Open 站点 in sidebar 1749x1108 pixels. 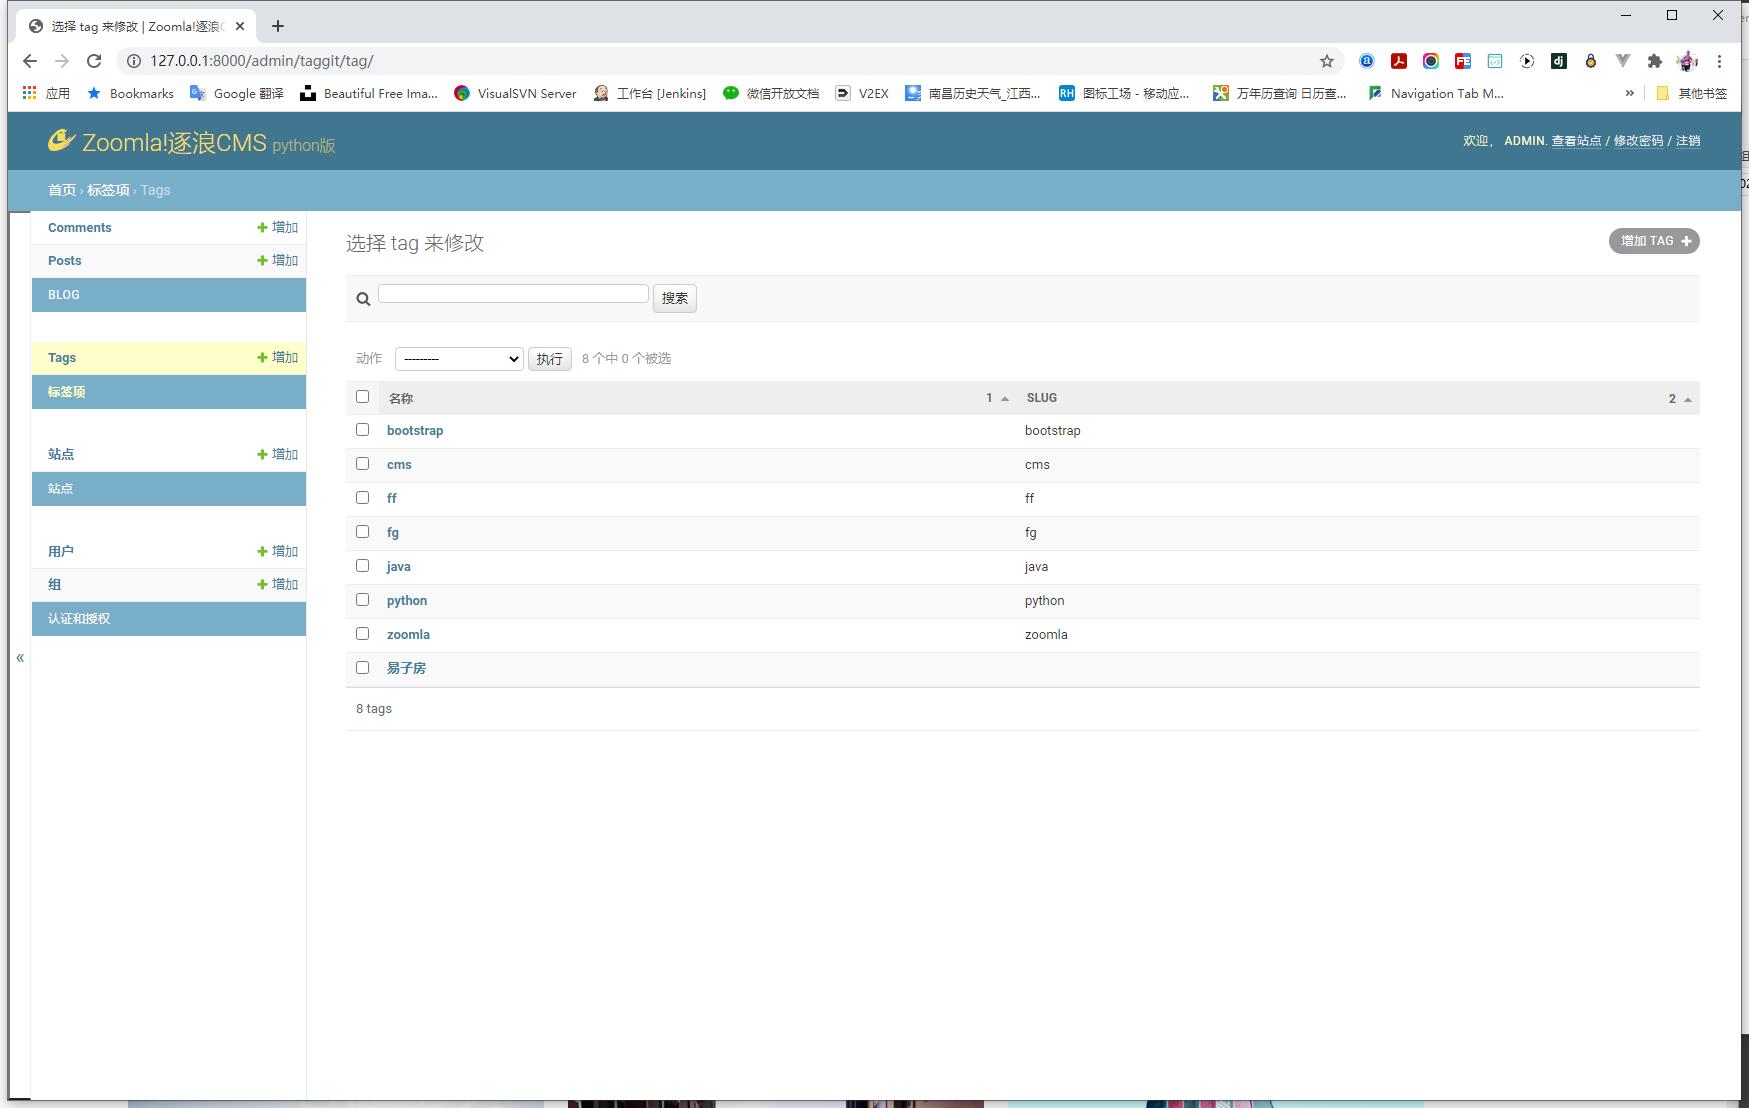coord(61,454)
